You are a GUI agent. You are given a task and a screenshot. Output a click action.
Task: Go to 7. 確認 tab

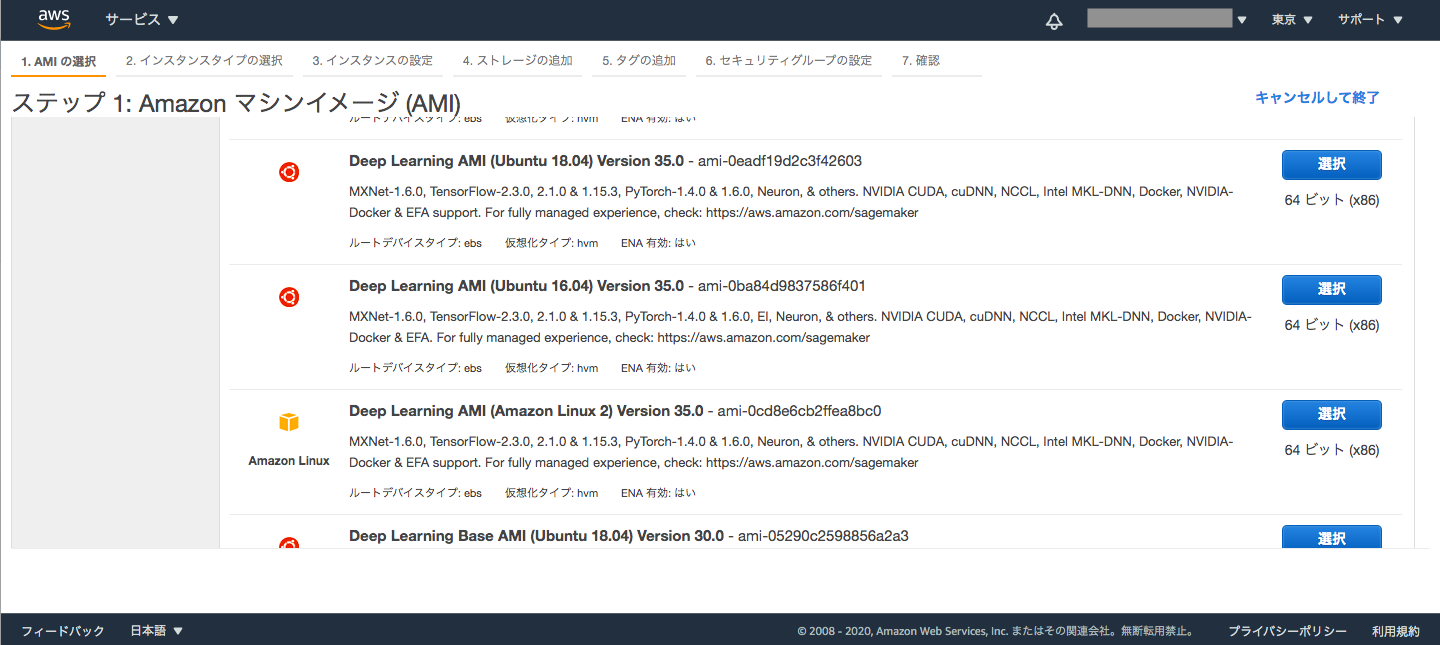(920, 61)
